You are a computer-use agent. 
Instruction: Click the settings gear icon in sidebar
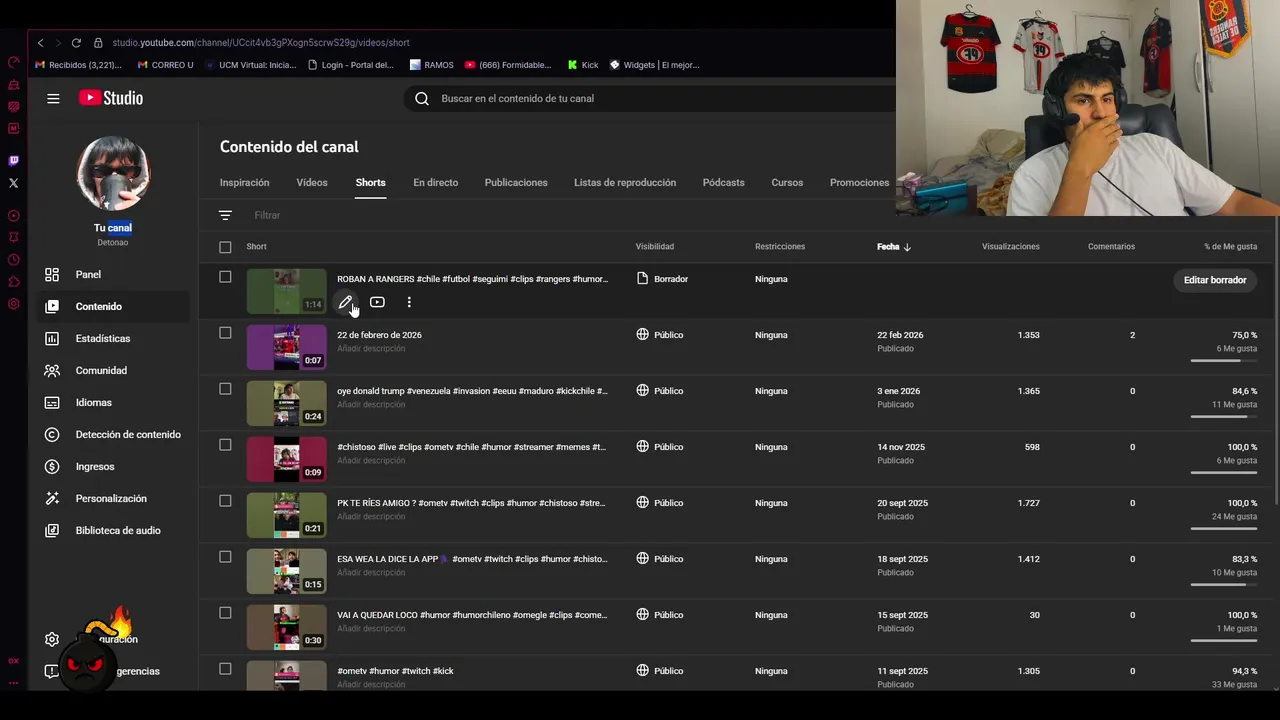[52, 639]
